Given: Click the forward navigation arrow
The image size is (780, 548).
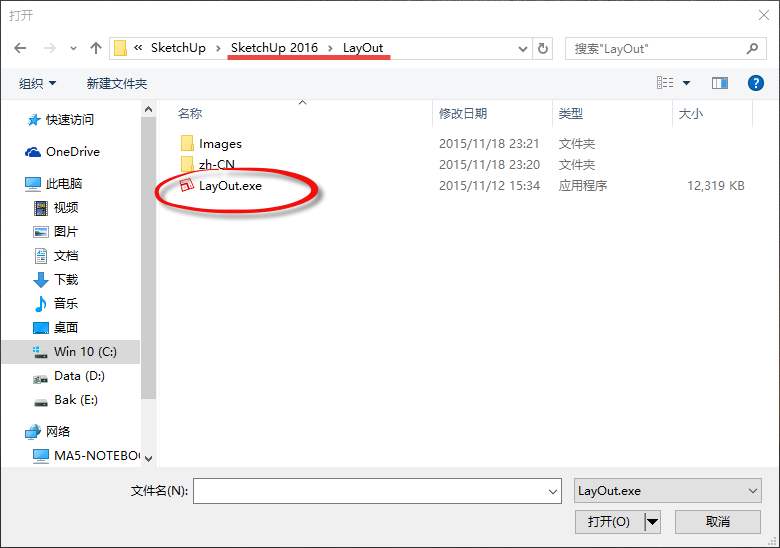Looking at the screenshot, I should (x=49, y=48).
